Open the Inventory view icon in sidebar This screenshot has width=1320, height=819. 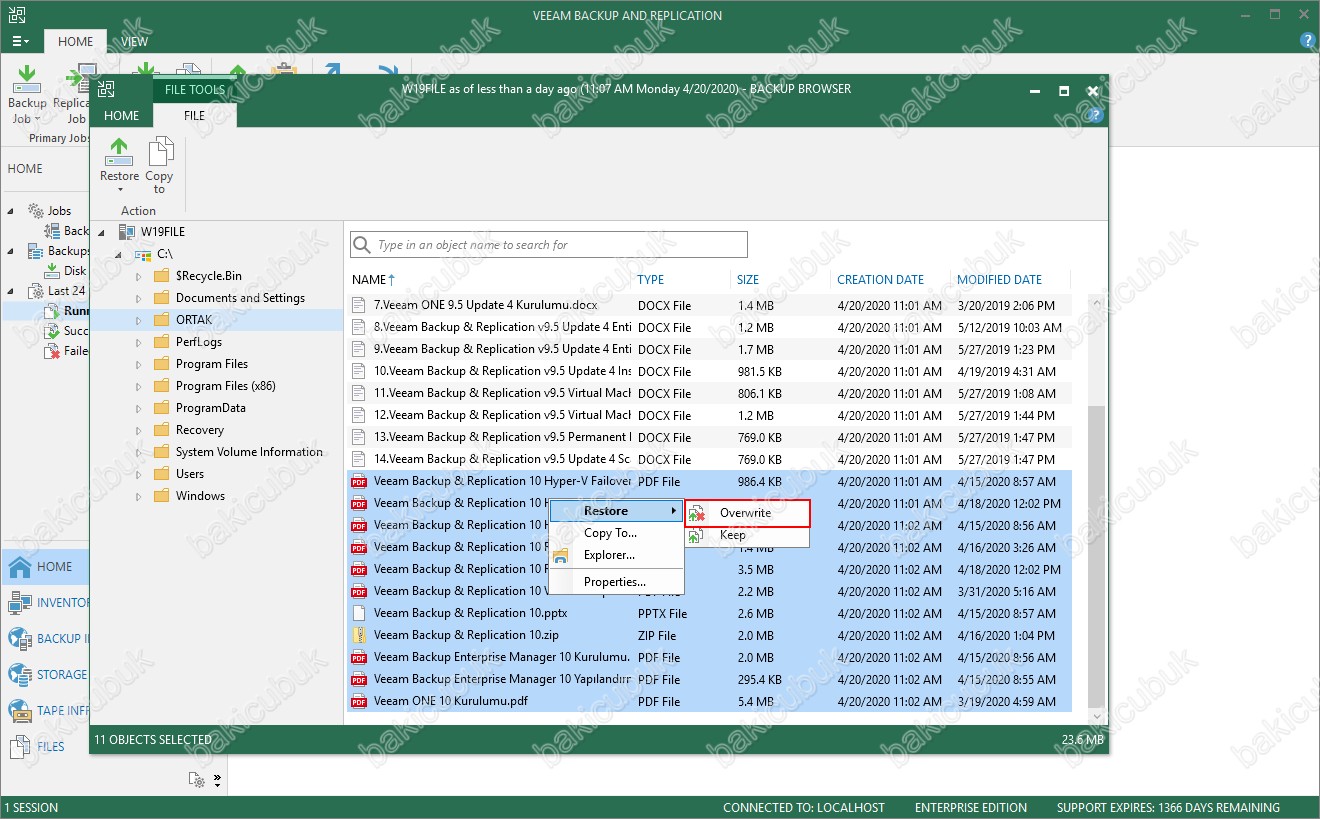[x=19, y=603]
